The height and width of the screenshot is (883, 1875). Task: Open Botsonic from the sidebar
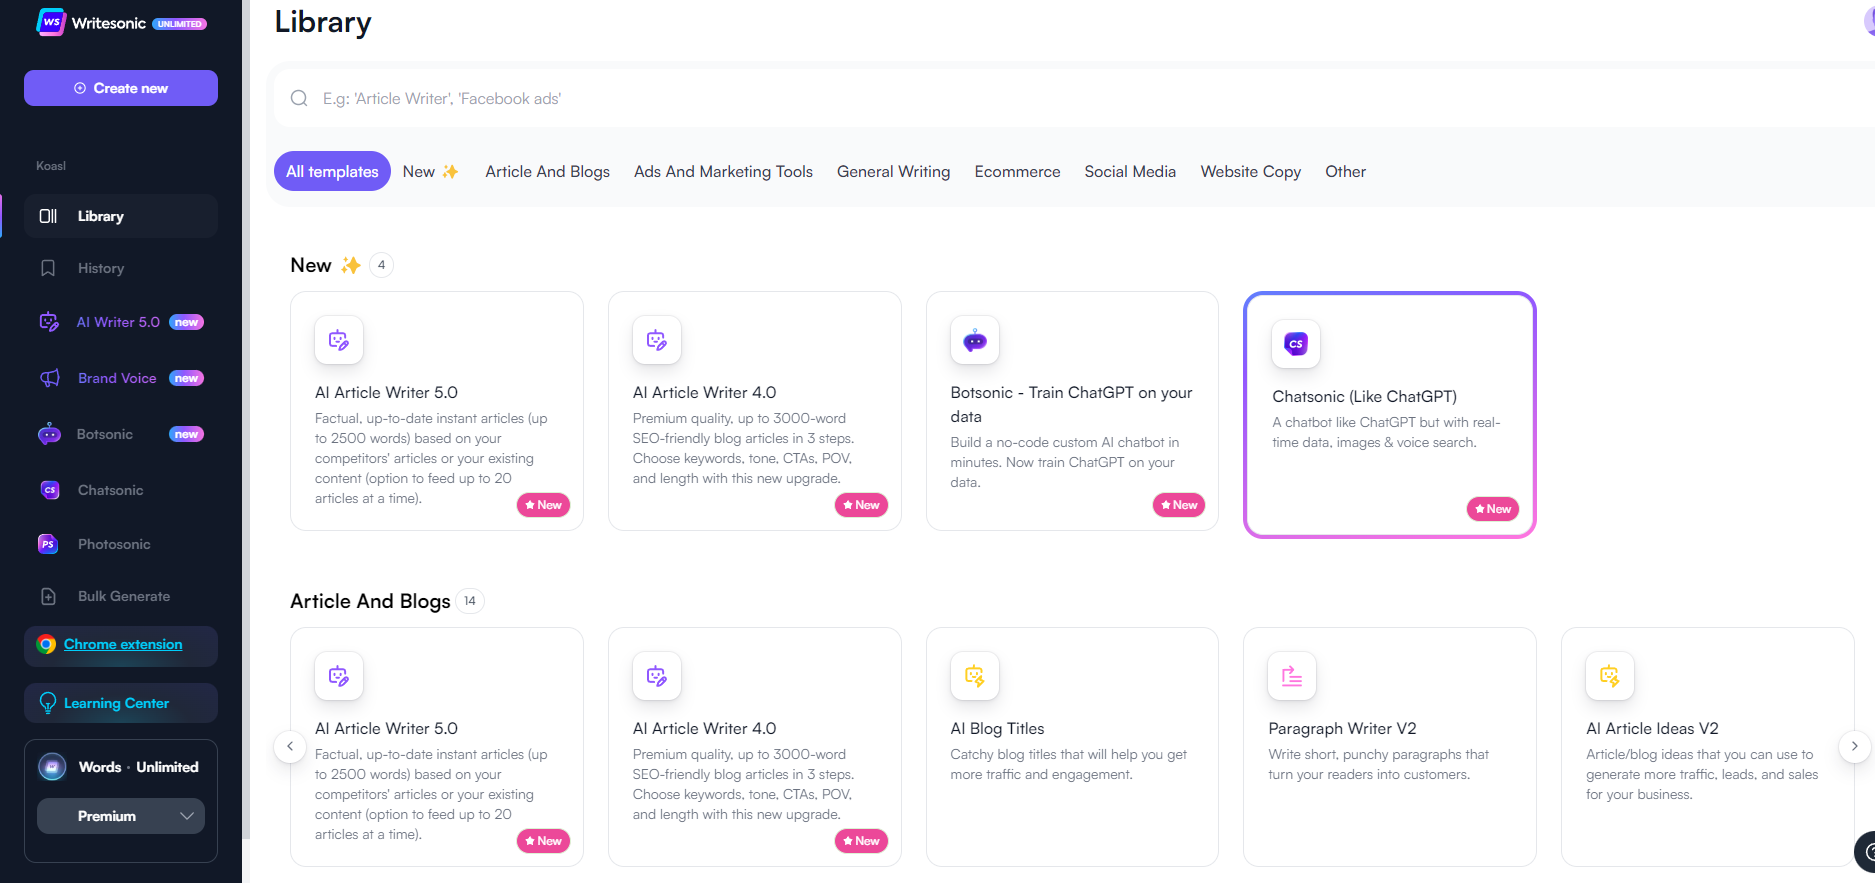tap(105, 434)
